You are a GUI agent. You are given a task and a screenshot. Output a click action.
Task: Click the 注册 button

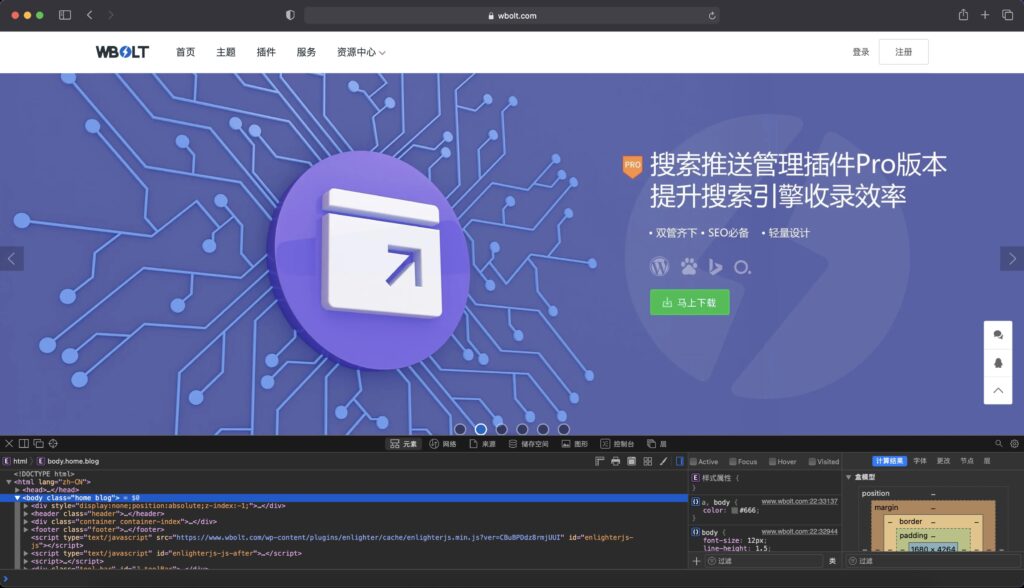903,52
